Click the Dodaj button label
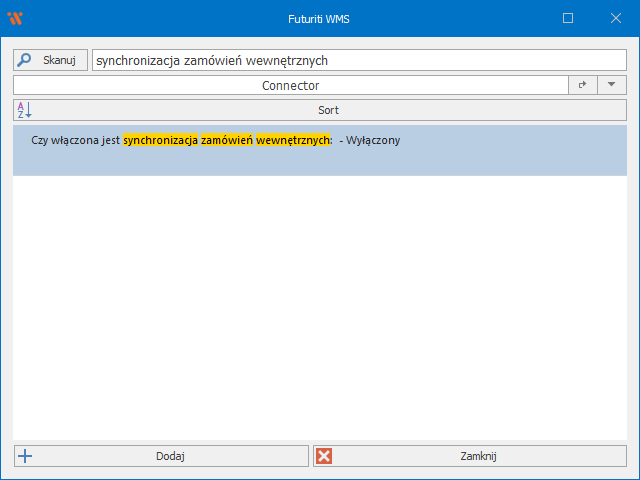 pos(170,456)
